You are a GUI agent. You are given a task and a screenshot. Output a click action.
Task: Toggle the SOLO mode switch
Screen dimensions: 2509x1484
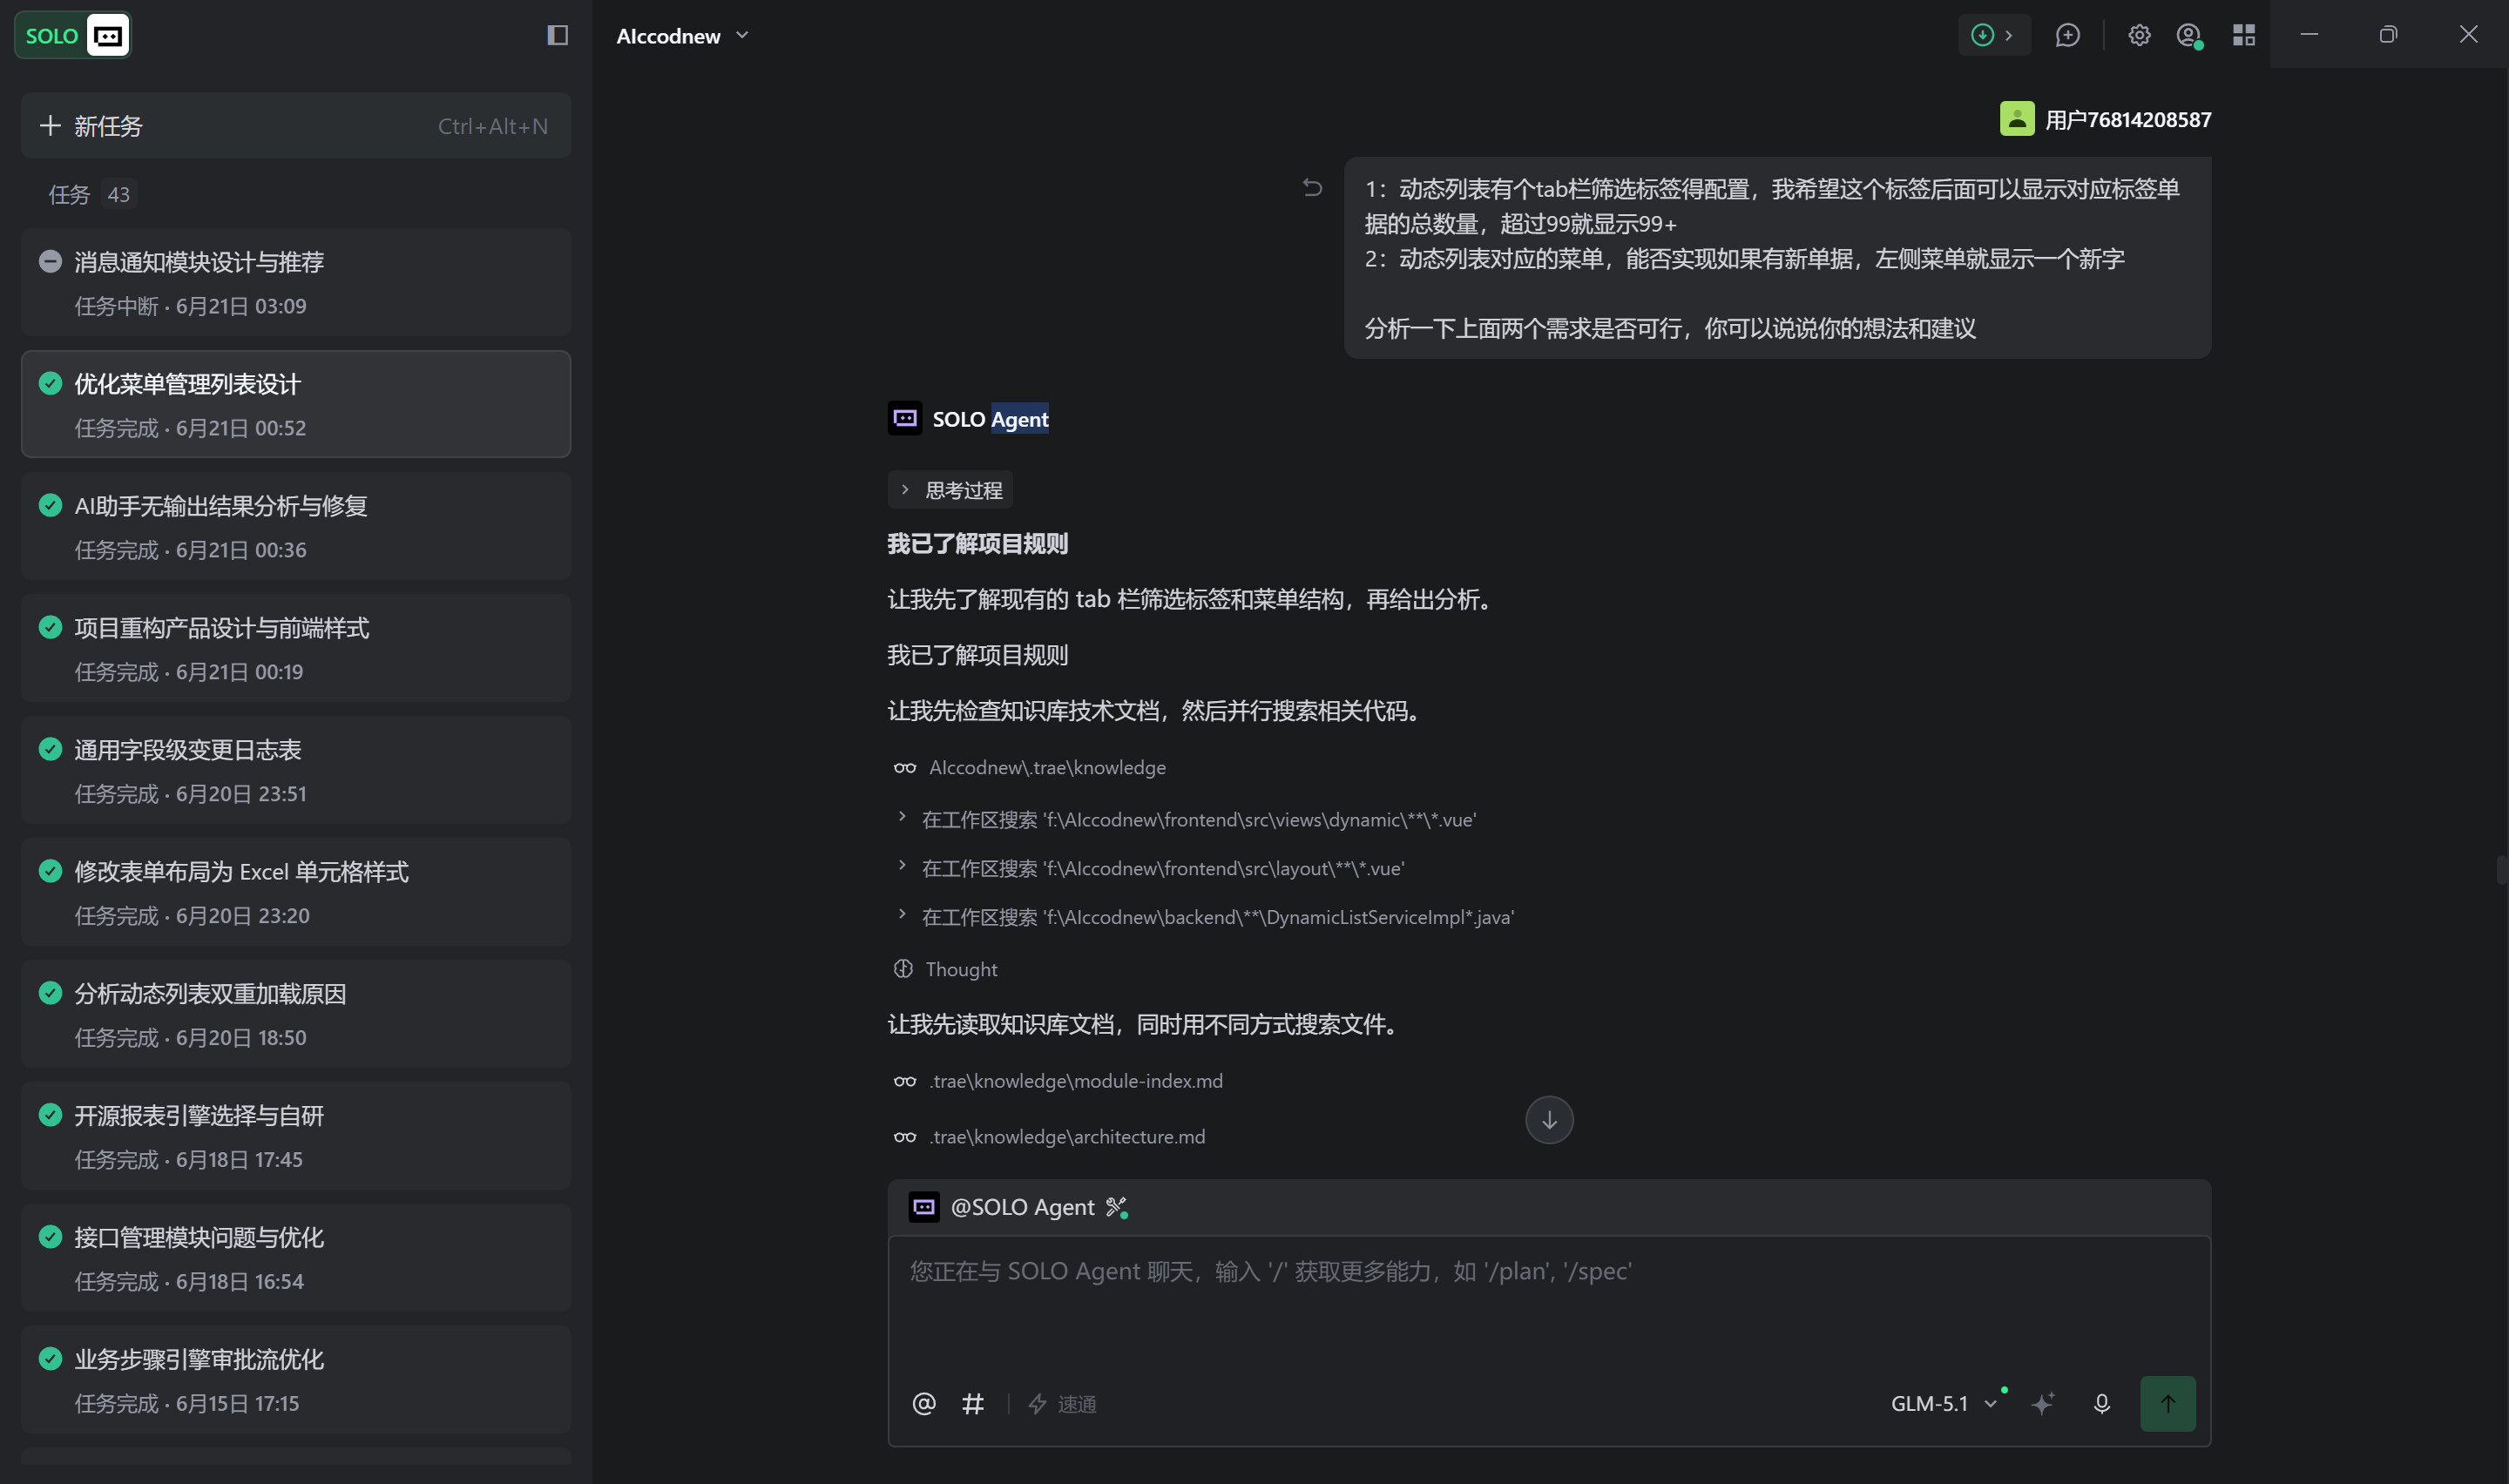(72, 36)
